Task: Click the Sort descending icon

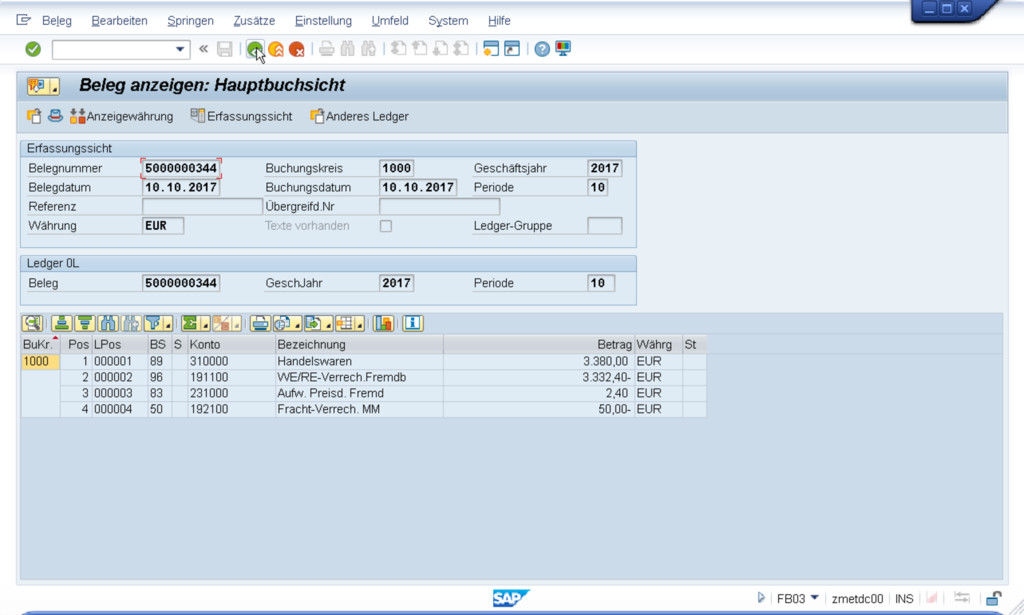Action: click(84, 323)
